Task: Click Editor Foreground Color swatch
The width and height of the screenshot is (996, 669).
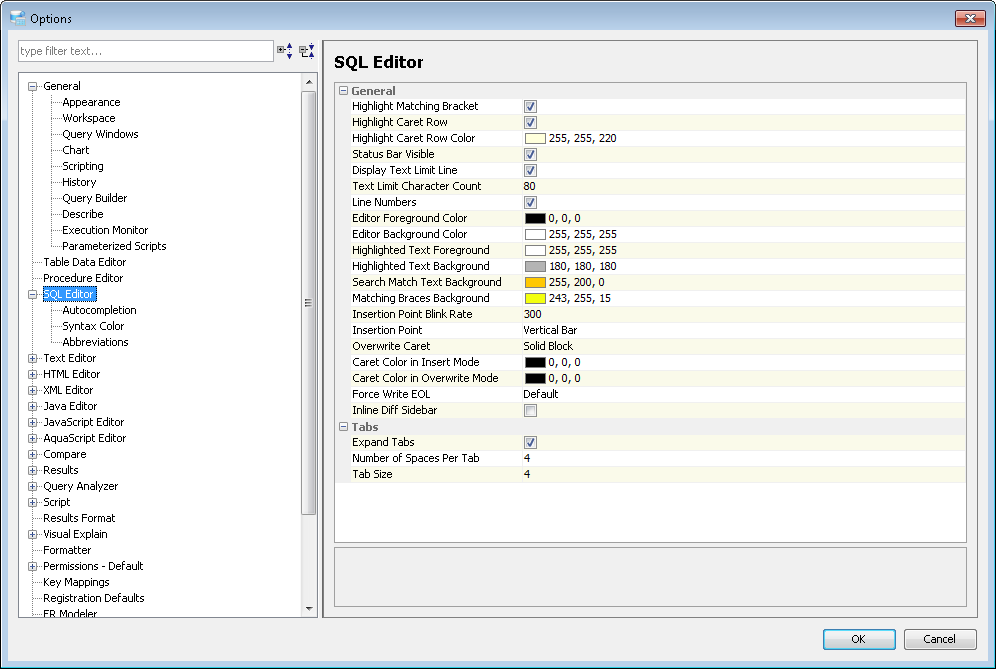Action: pyautogui.click(x=535, y=219)
